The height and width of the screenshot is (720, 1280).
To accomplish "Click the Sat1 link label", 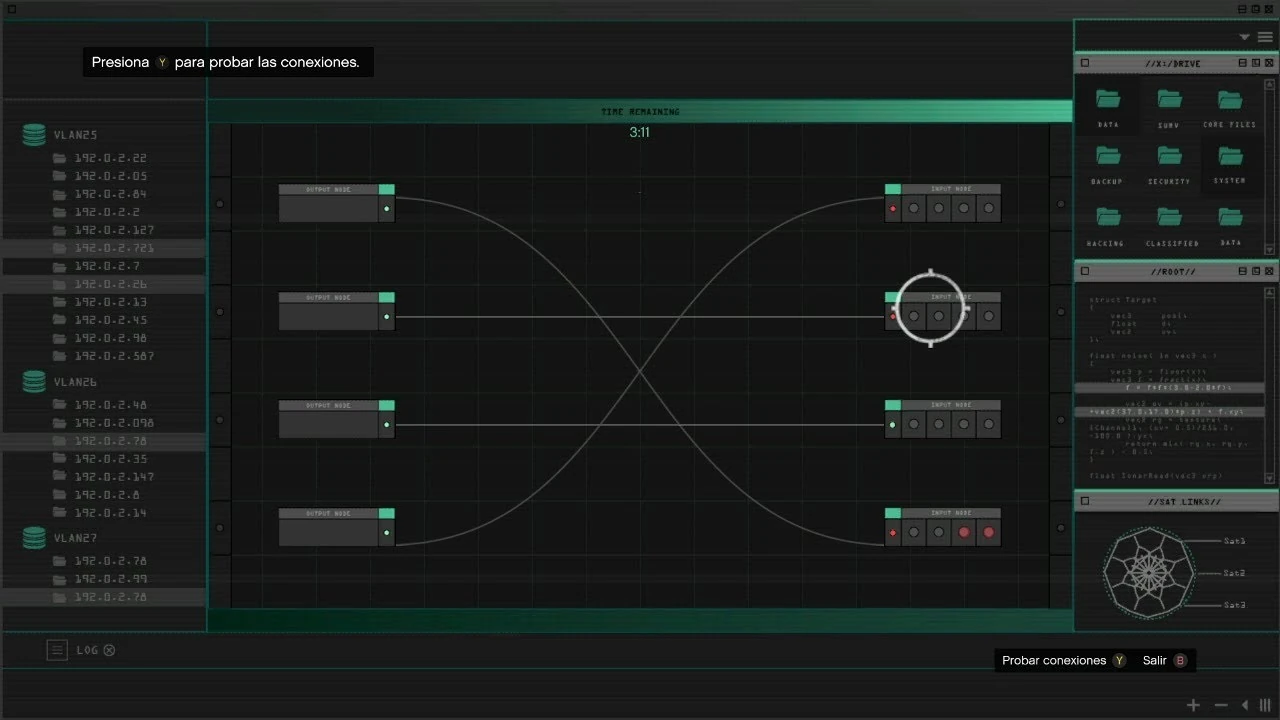I will coord(1235,541).
